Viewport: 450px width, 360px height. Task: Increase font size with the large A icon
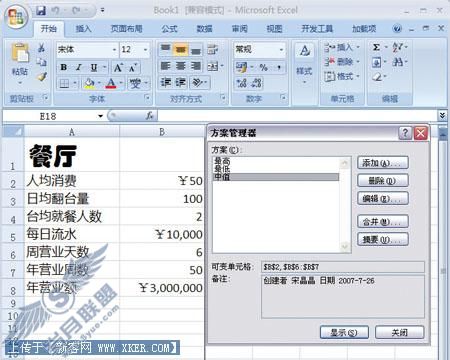click(x=118, y=68)
